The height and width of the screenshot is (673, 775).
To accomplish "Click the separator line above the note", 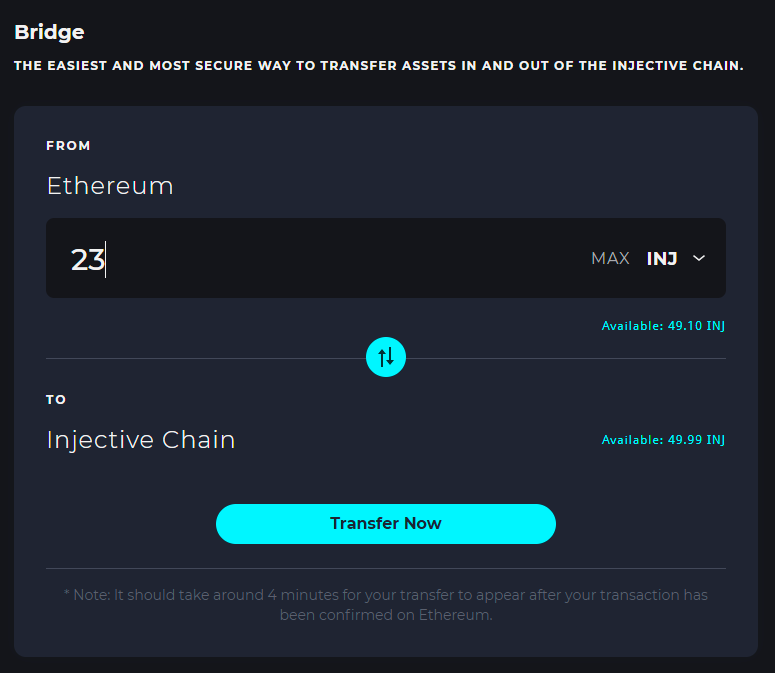I will pyautogui.click(x=386, y=568).
